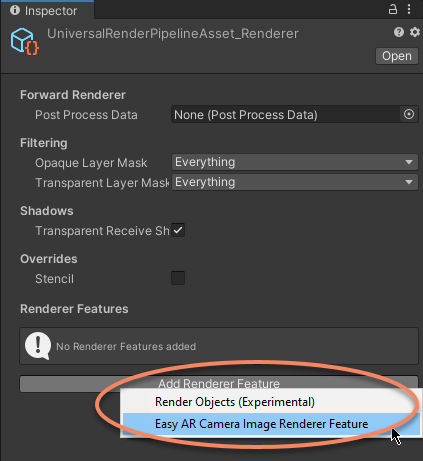Click Add Renderer Feature button

219,384
